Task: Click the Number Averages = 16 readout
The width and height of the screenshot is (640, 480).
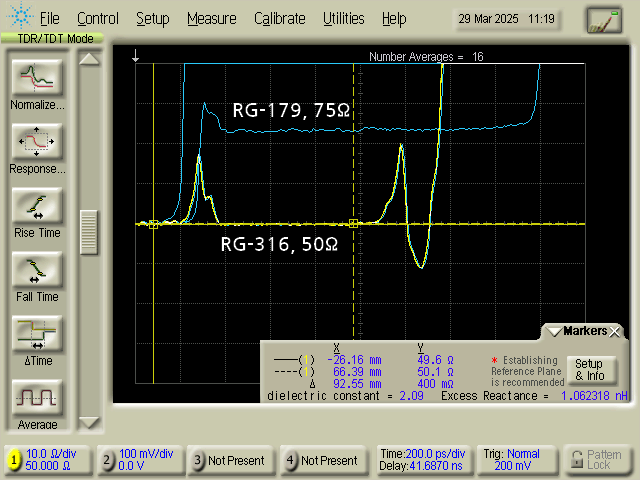Action: tap(426, 57)
